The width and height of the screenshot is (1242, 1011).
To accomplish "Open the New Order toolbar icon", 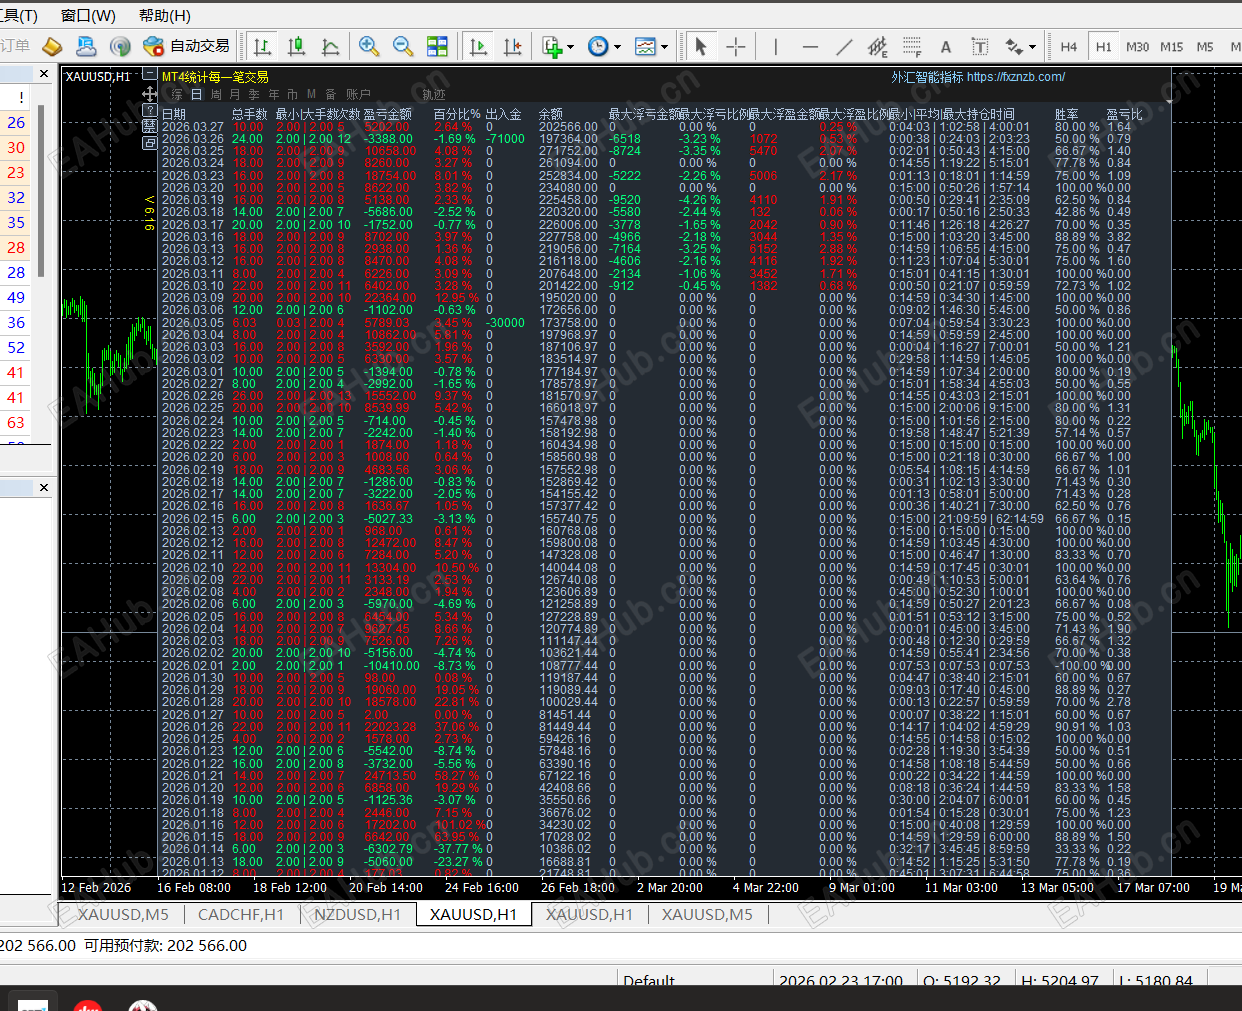I will [16, 46].
